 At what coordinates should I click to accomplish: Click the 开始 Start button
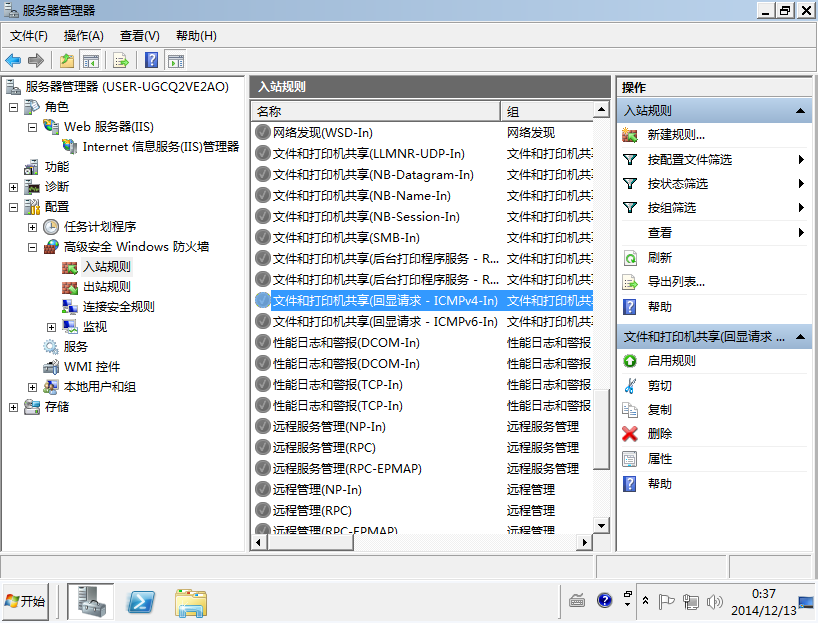26,602
